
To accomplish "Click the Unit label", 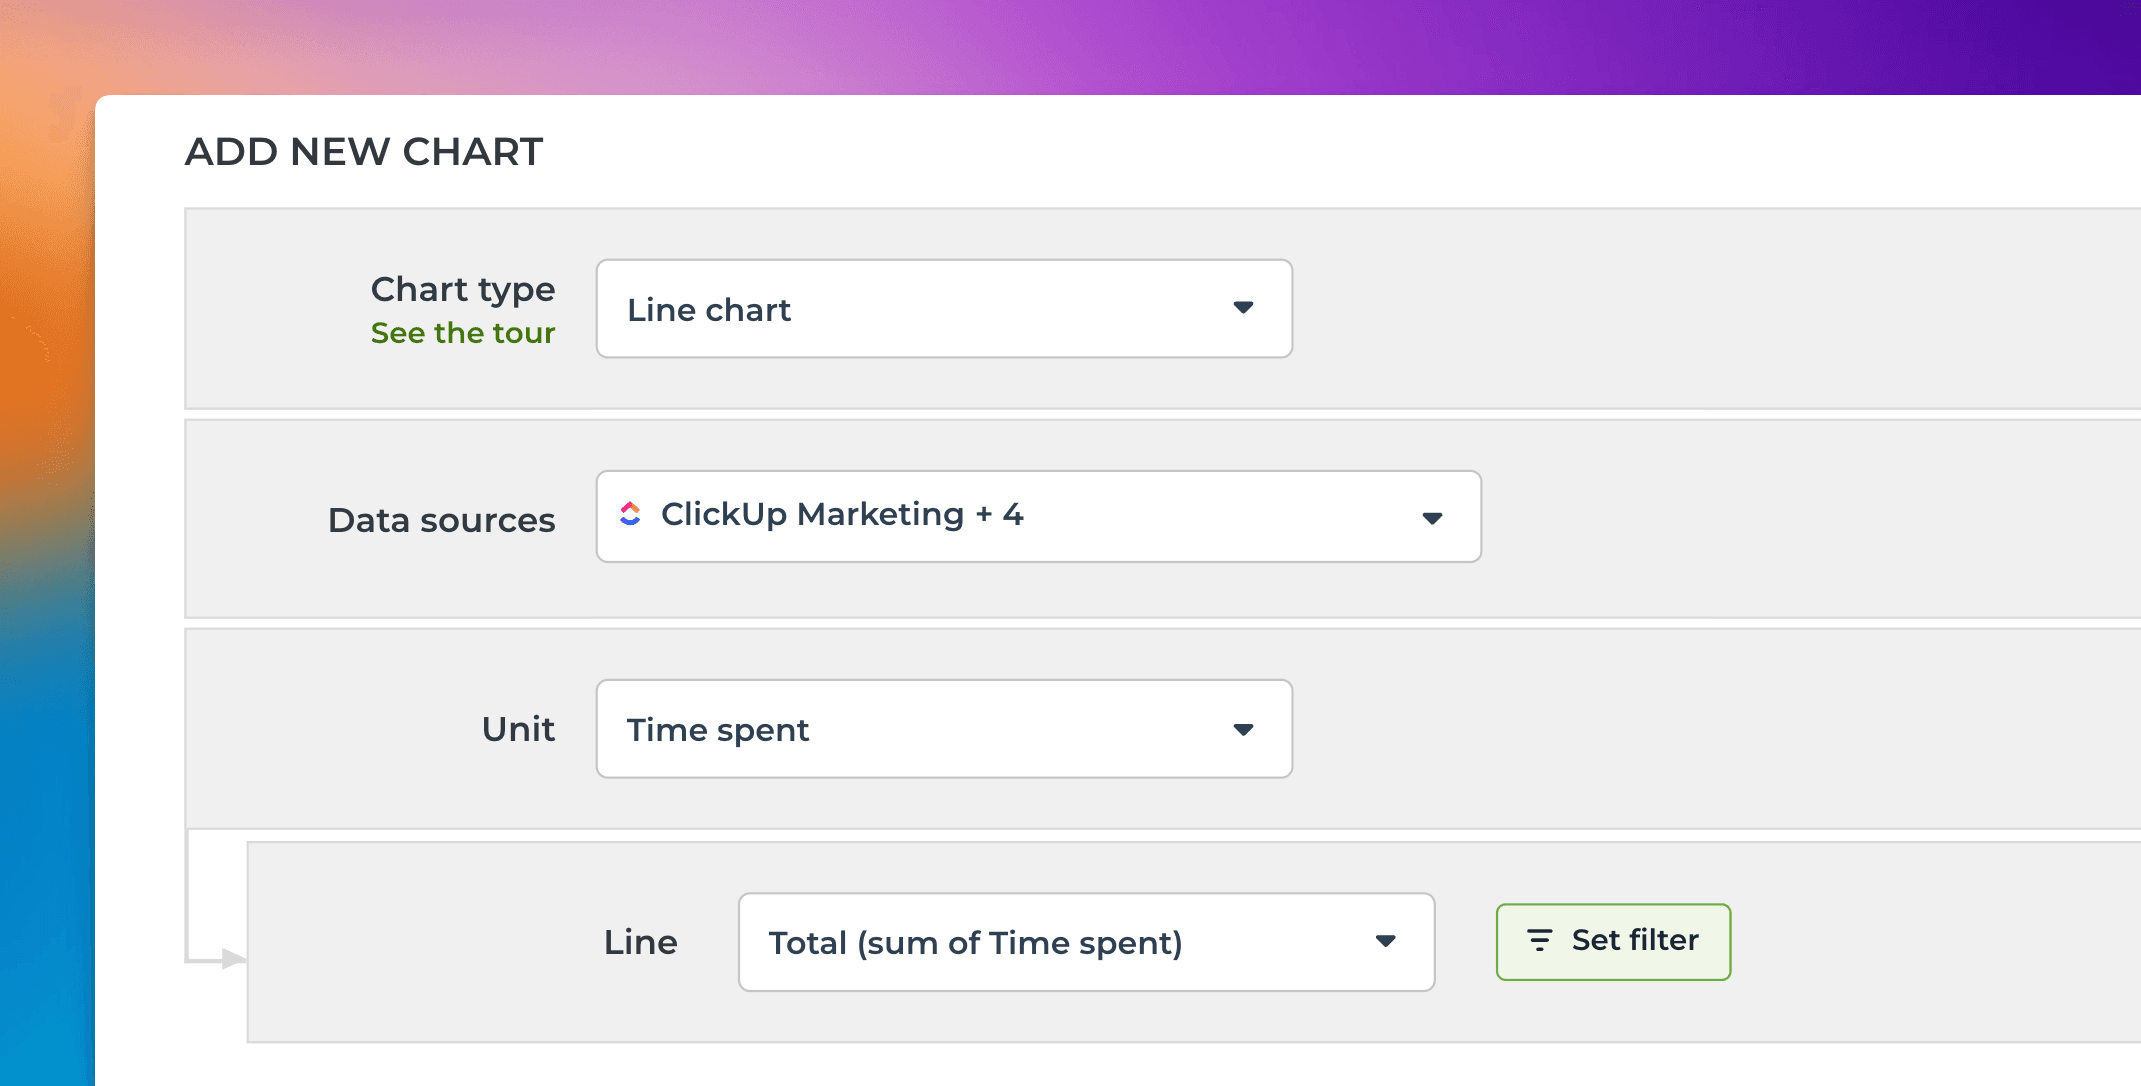I will pos(518,729).
